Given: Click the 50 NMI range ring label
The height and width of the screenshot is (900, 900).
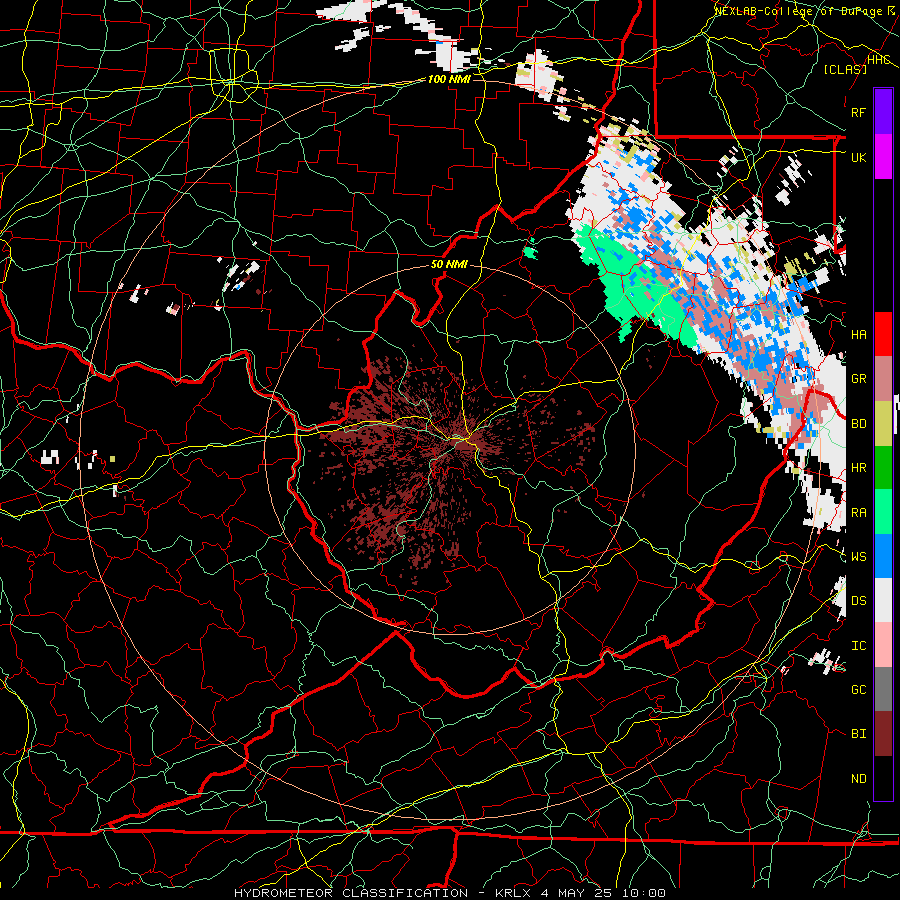Looking at the screenshot, I should point(449,265).
